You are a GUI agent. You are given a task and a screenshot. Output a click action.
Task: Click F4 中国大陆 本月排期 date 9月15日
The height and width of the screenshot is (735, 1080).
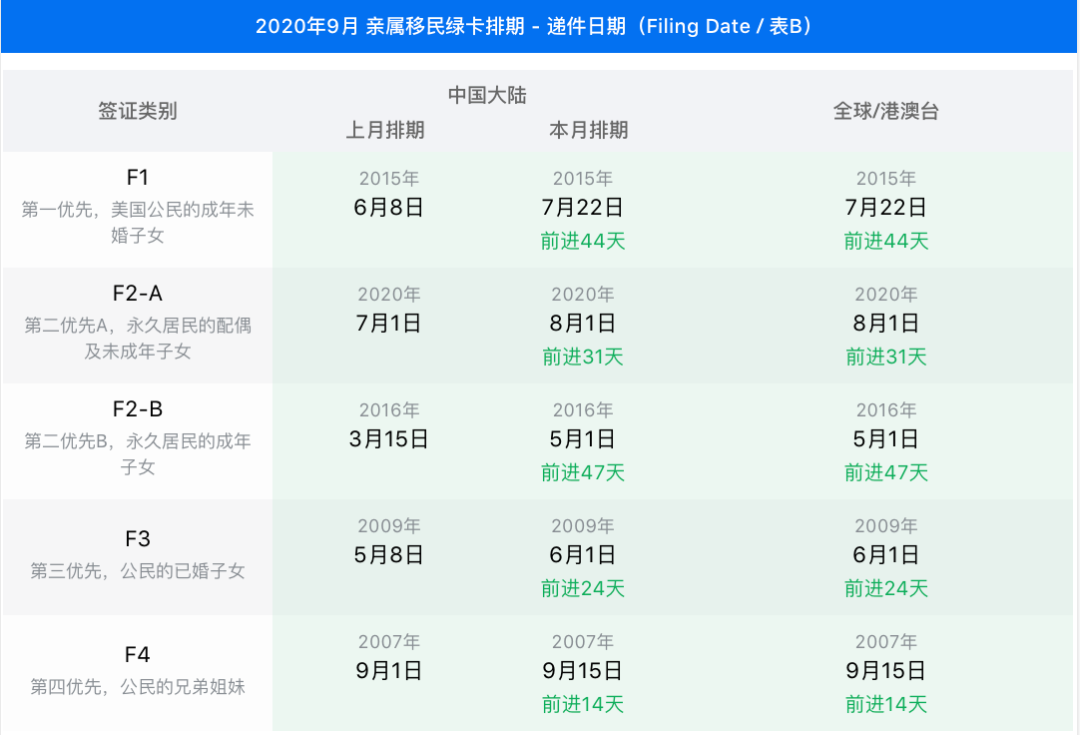coord(583,670)
